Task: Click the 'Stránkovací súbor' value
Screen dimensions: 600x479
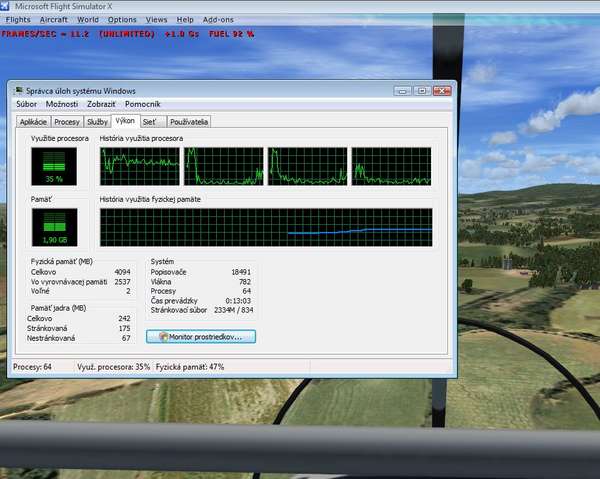Action: [x=233, y=310]
